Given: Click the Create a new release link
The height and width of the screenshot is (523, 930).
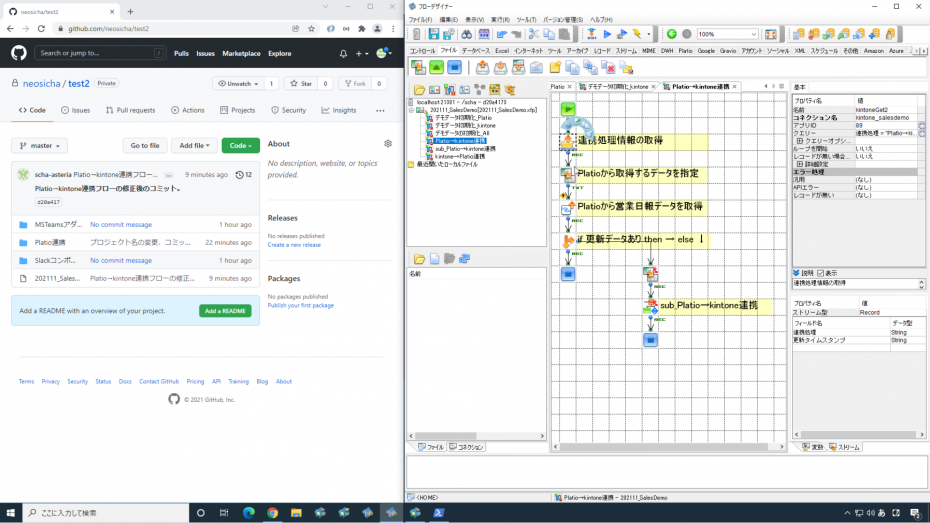Looking at the screenshot, I should click(x=294, y=245).
